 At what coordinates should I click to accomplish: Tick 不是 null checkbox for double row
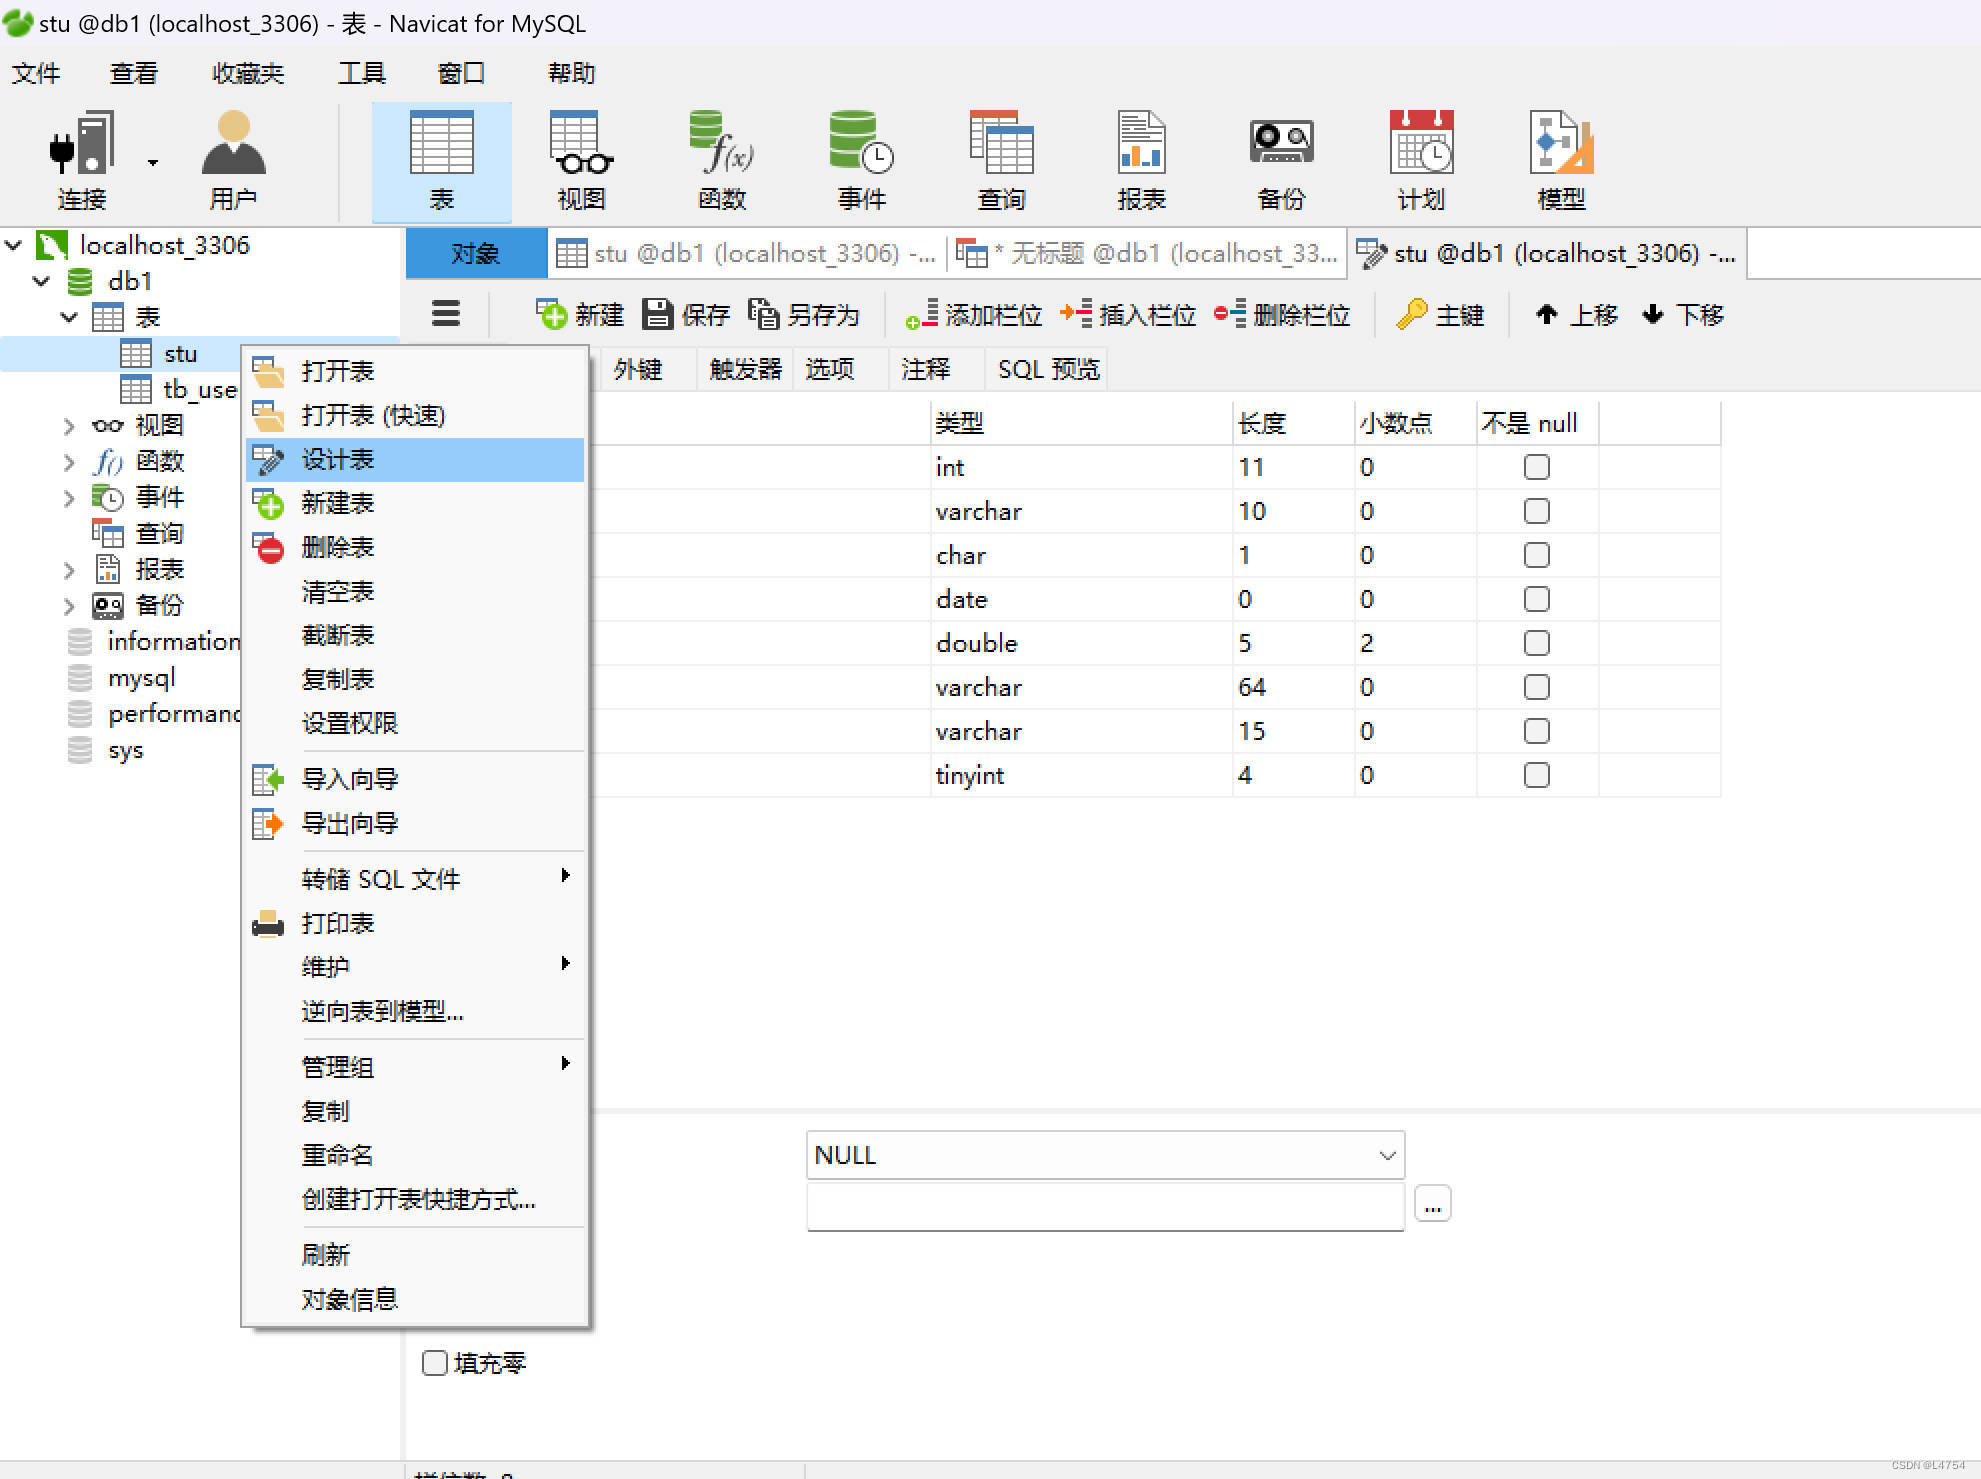(1536, 643)
